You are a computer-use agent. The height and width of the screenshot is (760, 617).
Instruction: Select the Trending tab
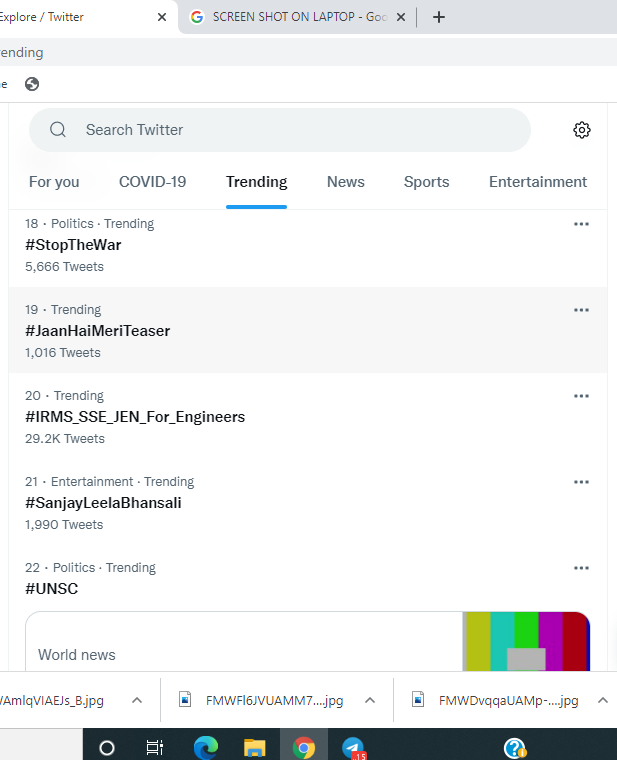pos(256,182)
